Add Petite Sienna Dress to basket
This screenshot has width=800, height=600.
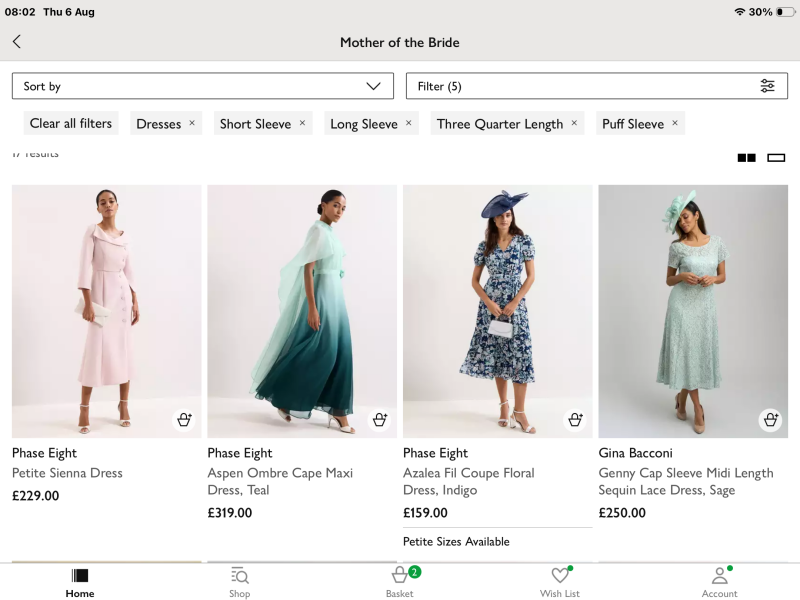pos(184,419)
